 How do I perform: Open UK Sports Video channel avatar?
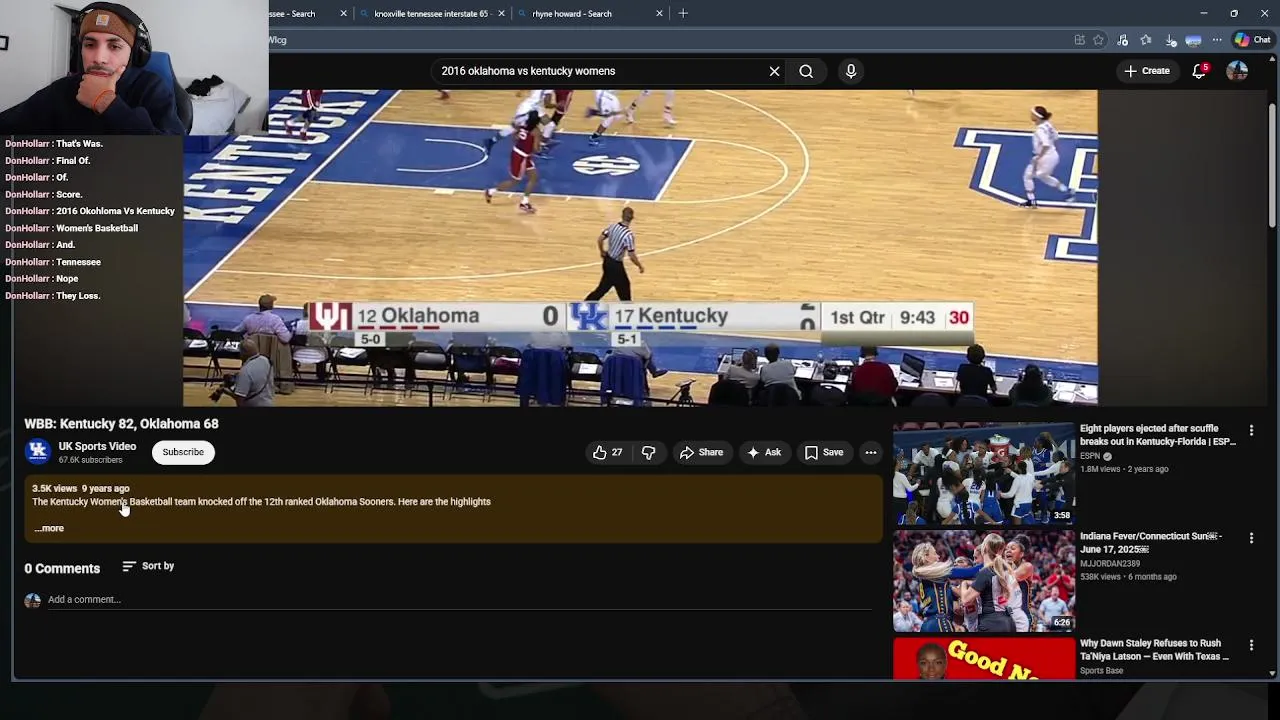38,452
